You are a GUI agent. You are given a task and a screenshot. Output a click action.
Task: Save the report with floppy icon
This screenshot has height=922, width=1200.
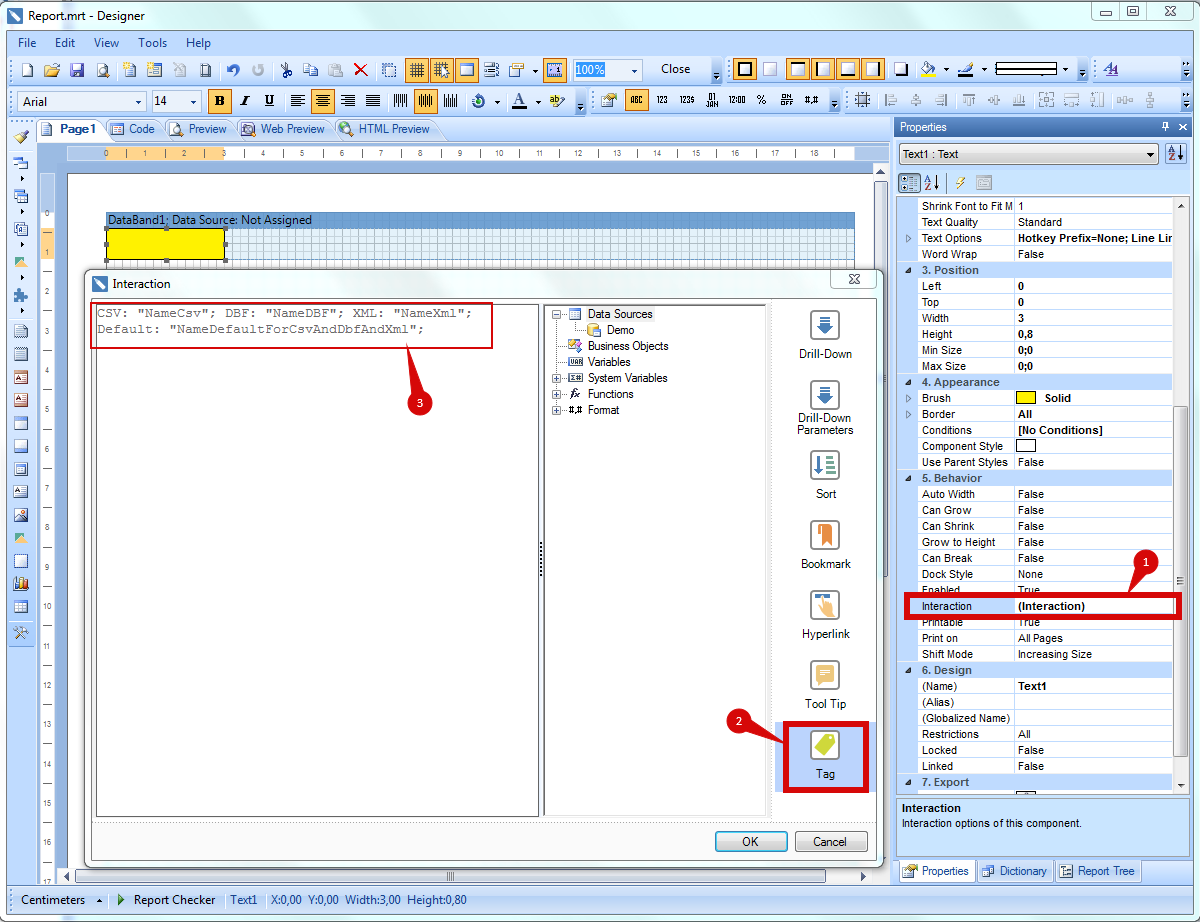76,70
